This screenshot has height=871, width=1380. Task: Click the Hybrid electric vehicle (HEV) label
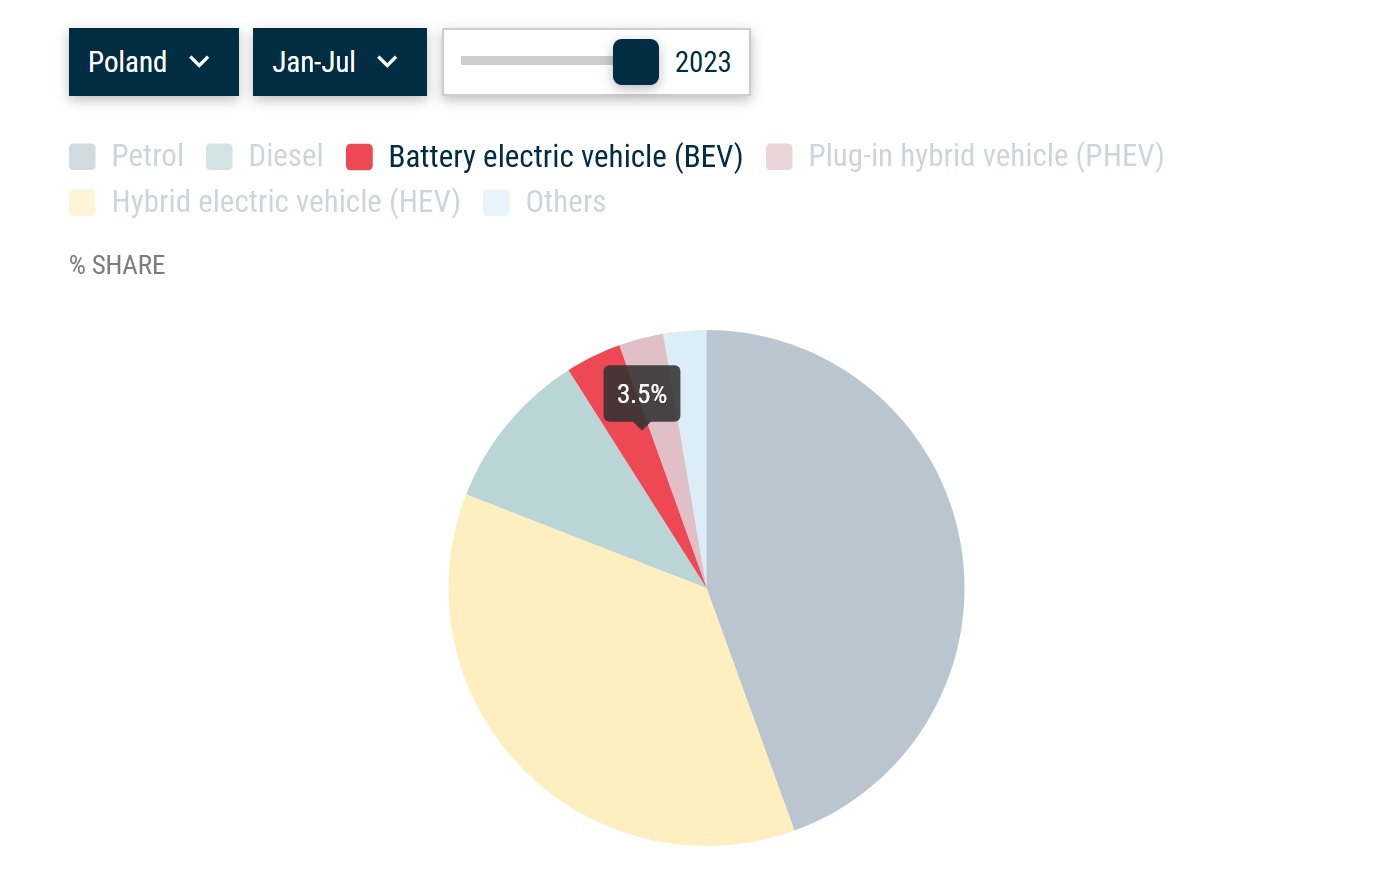286,203
